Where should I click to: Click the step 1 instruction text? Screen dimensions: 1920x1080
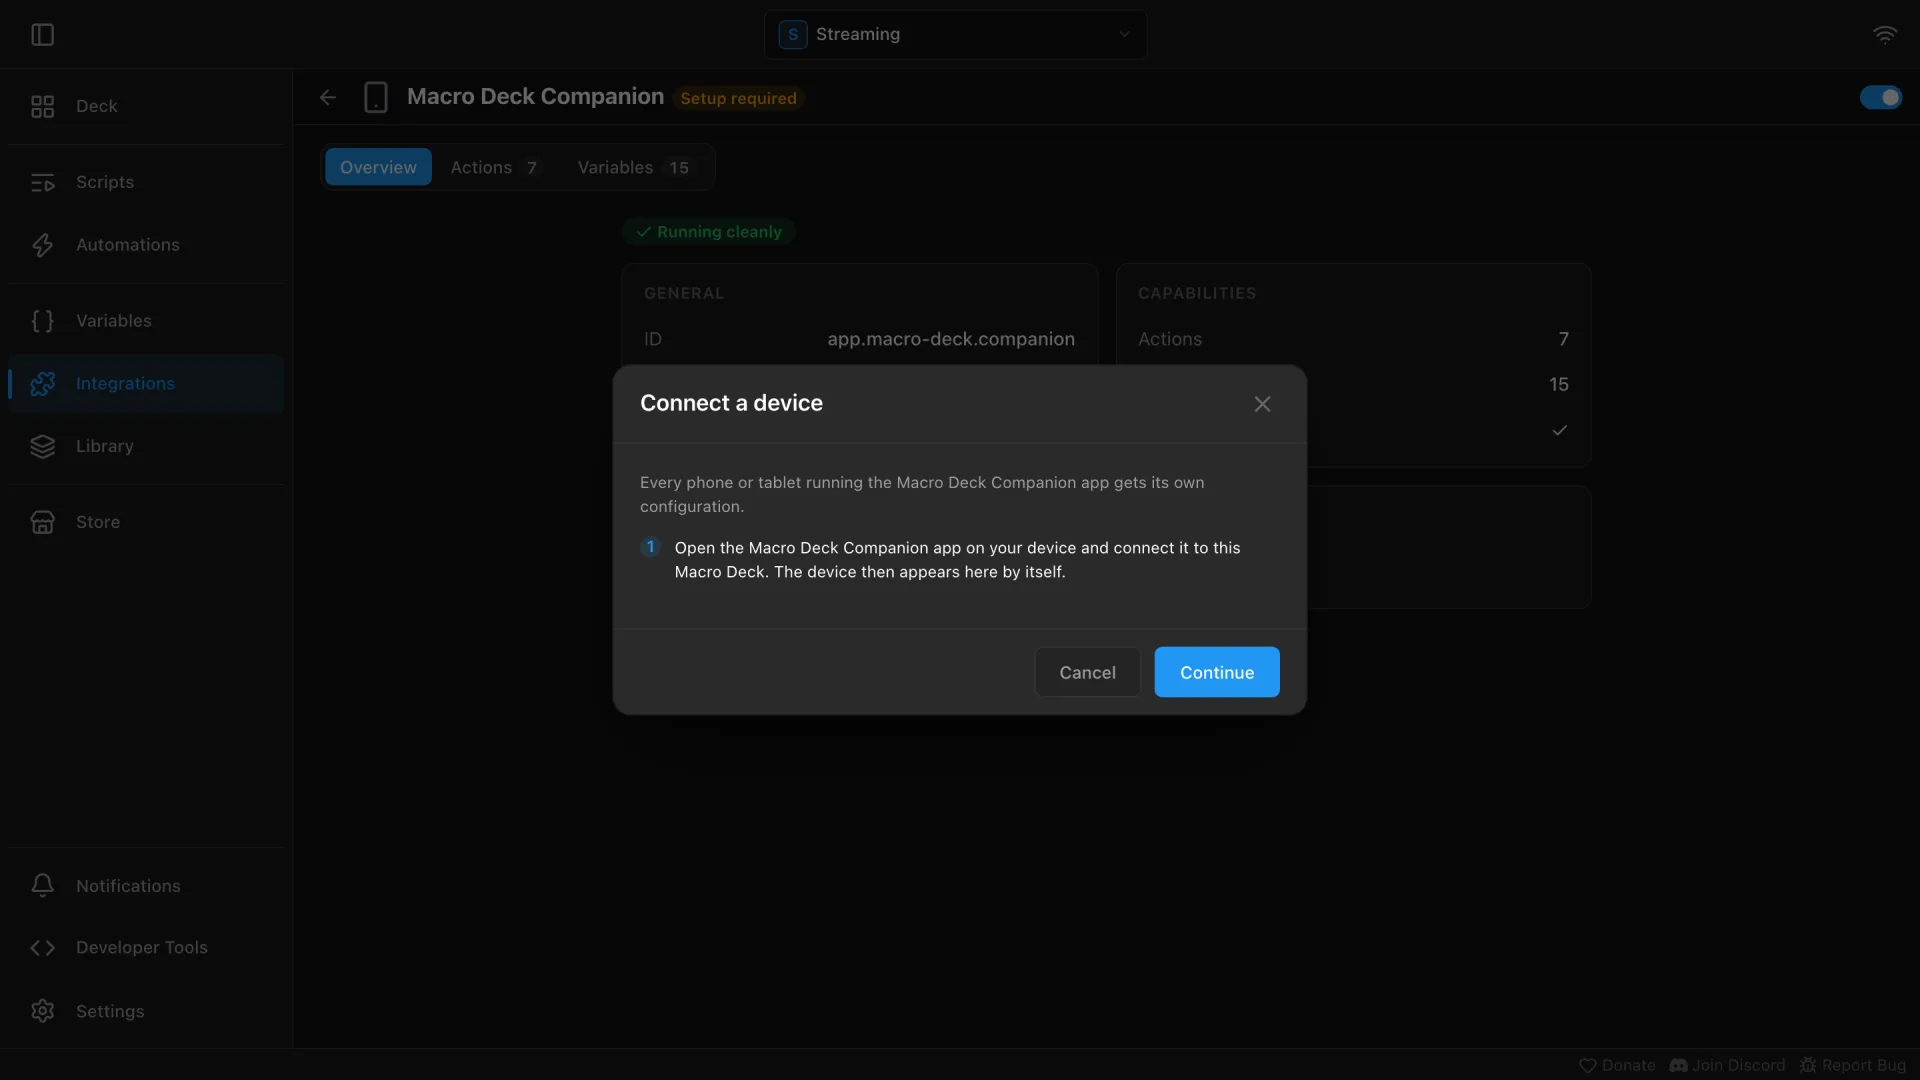[x=957, y=560]
